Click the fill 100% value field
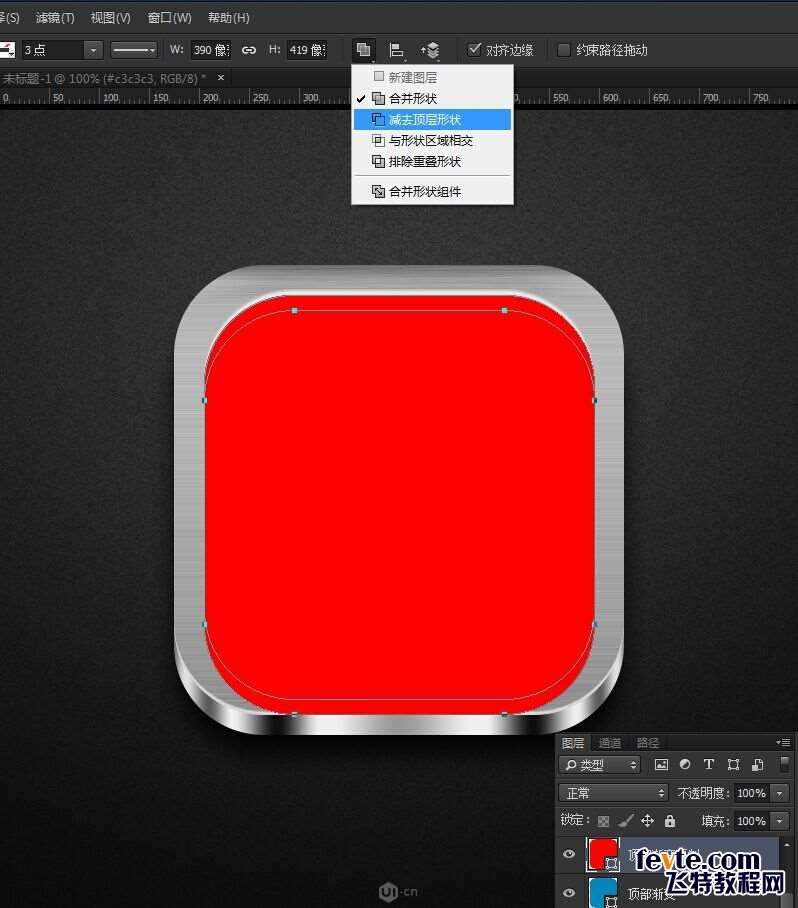Screen dimensions: 798x908 (752, 821)
